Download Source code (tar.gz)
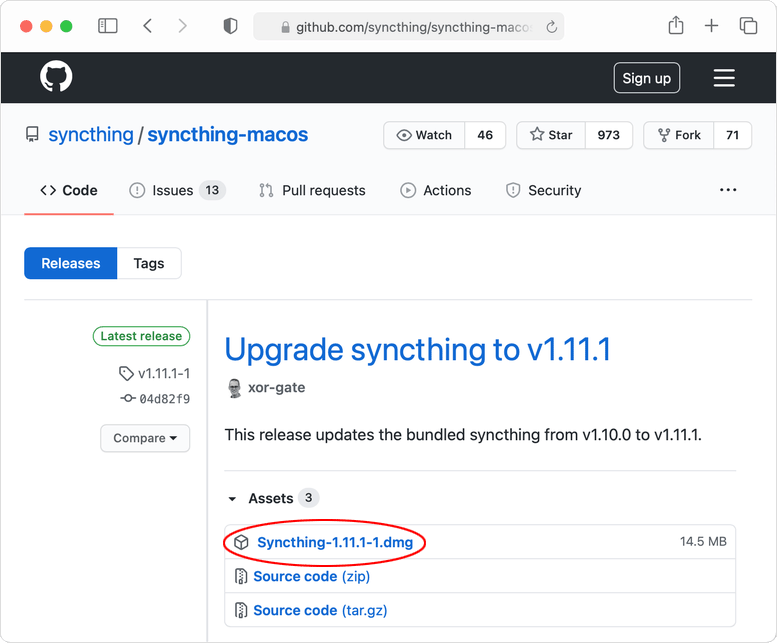Screen dimensions: 777x643 (320, 610)
